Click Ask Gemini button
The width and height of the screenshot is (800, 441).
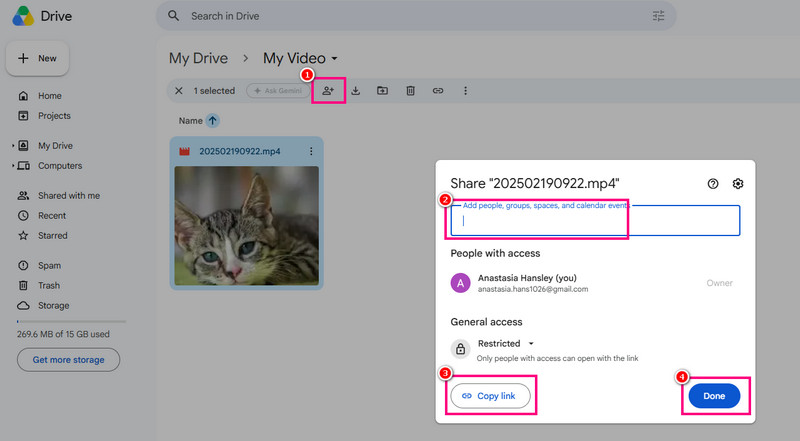click(x=278, y=91)
